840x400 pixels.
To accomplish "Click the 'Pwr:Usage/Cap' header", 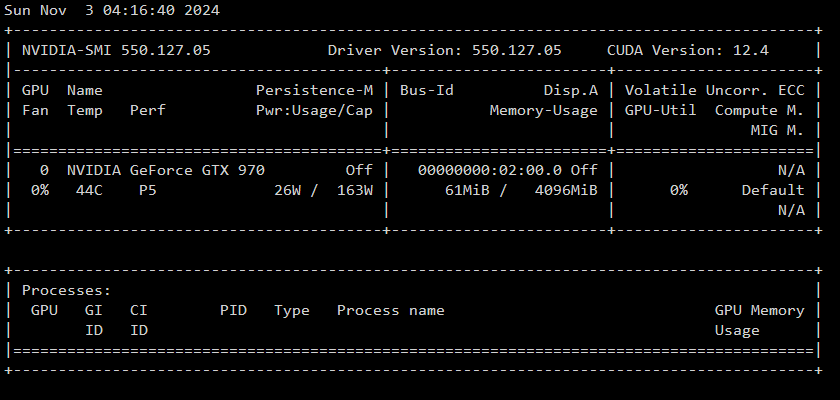I will click(314, 110).
